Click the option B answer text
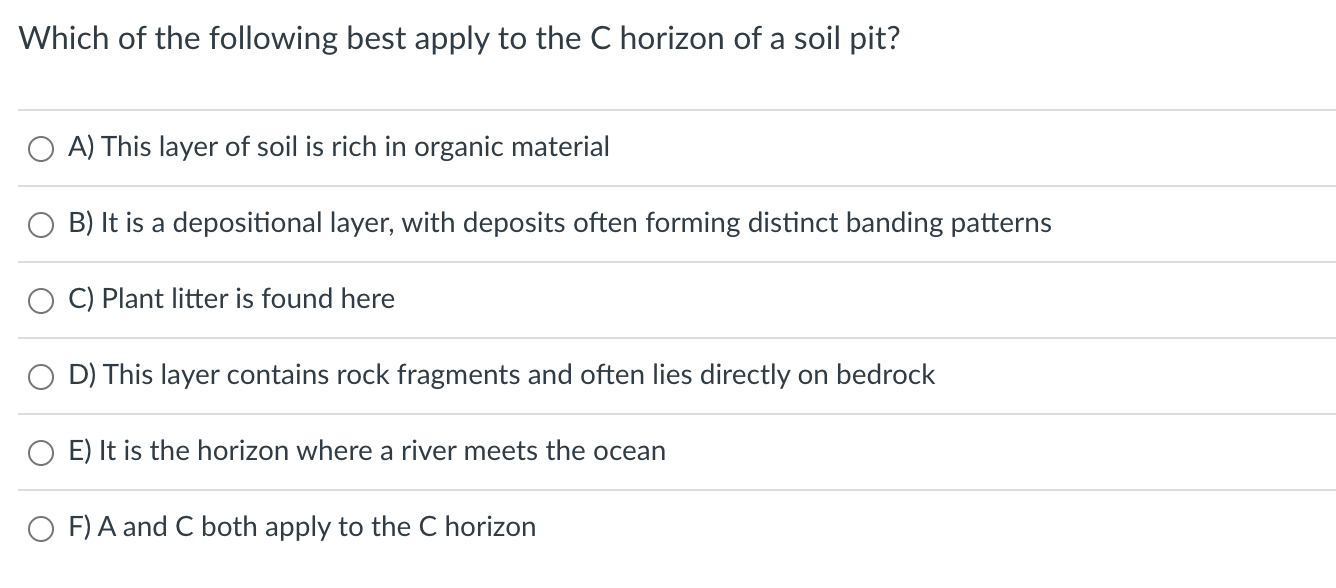This screenshot has width=1336, height=588. coord(559,224)
